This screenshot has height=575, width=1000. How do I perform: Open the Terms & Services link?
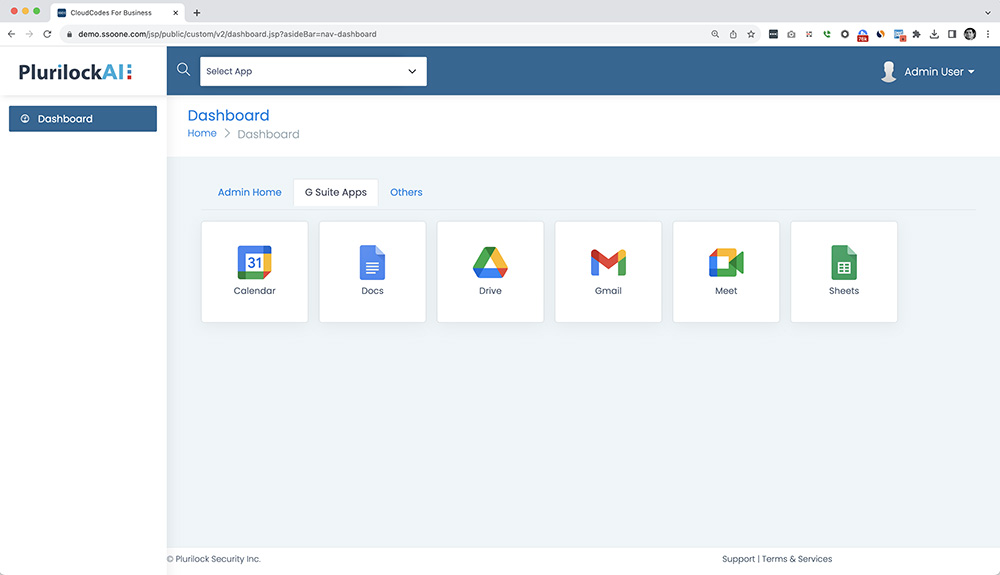coord(797,558)
